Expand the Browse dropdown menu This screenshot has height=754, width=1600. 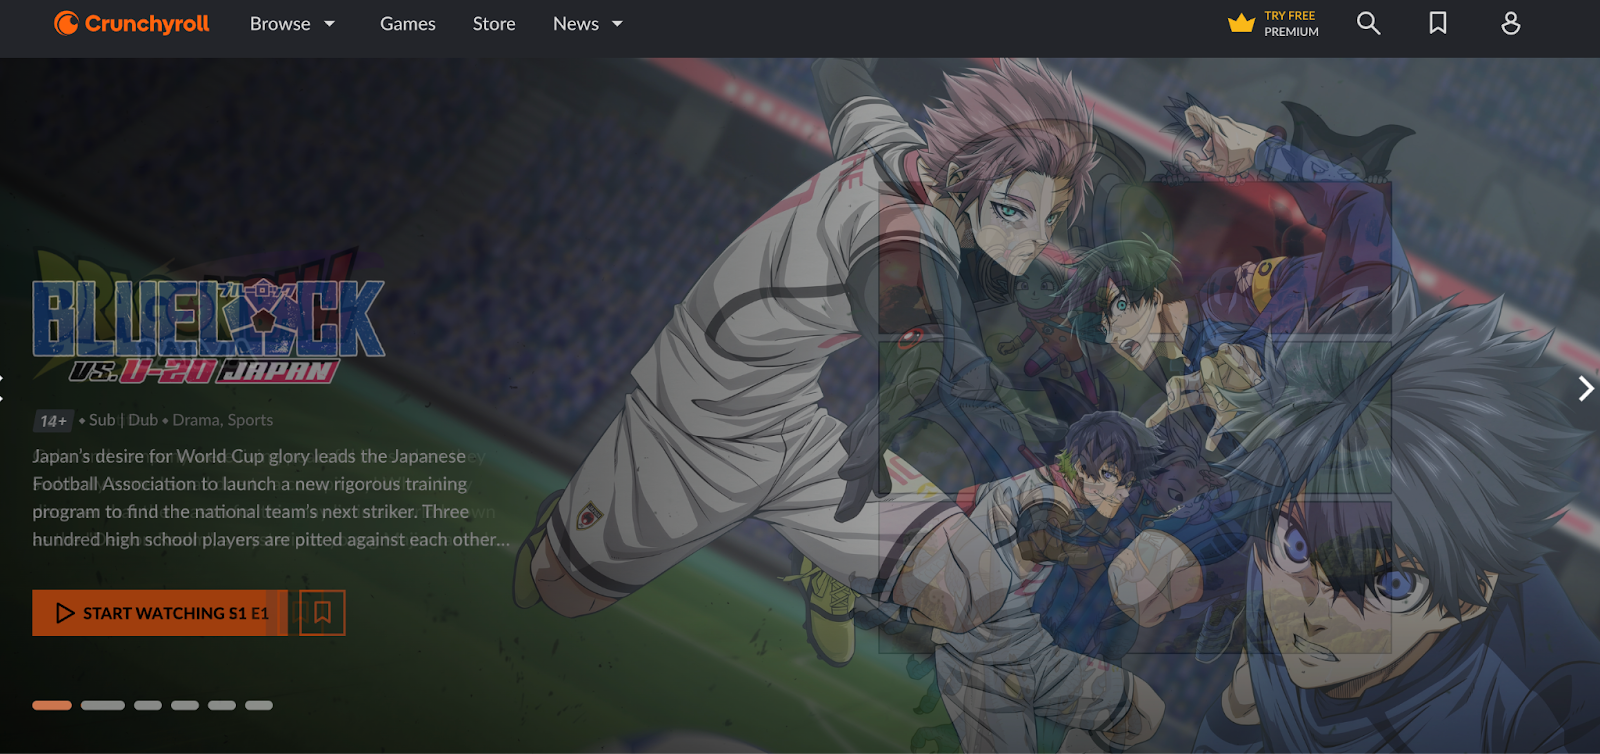click(x=293, y=23)
